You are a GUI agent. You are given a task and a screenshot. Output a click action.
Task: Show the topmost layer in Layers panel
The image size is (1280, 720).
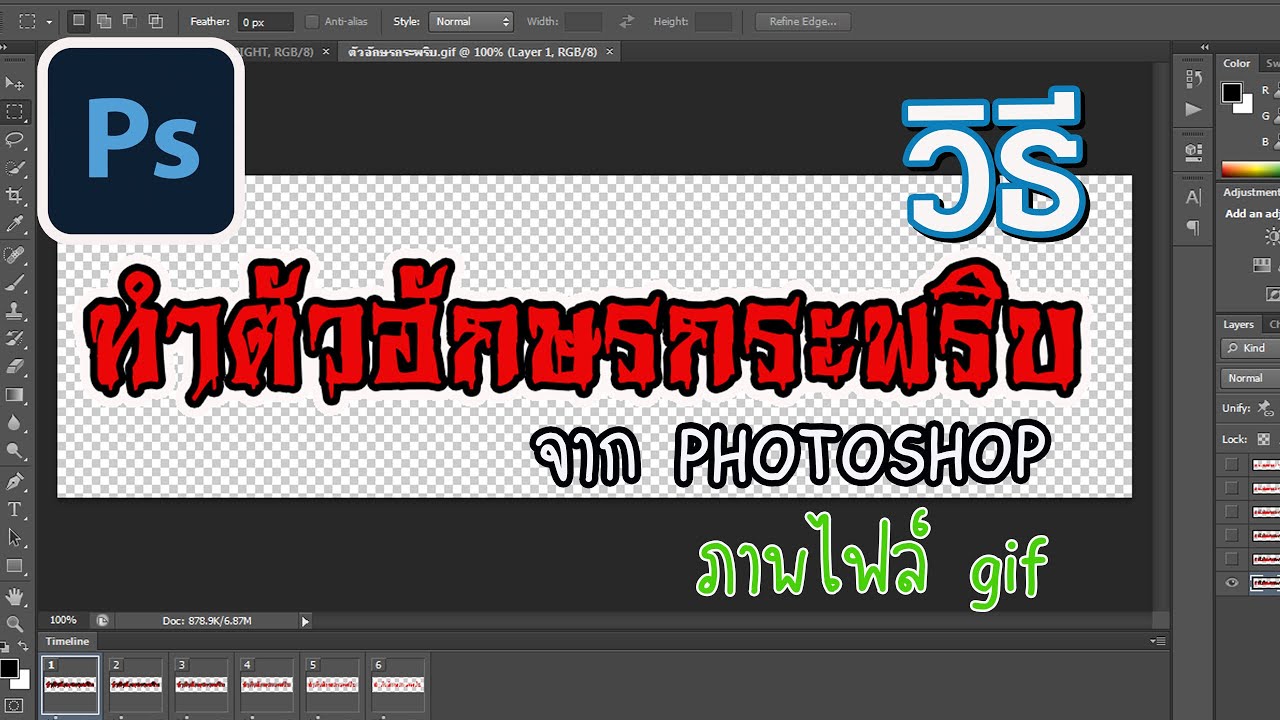point(1232,464)
